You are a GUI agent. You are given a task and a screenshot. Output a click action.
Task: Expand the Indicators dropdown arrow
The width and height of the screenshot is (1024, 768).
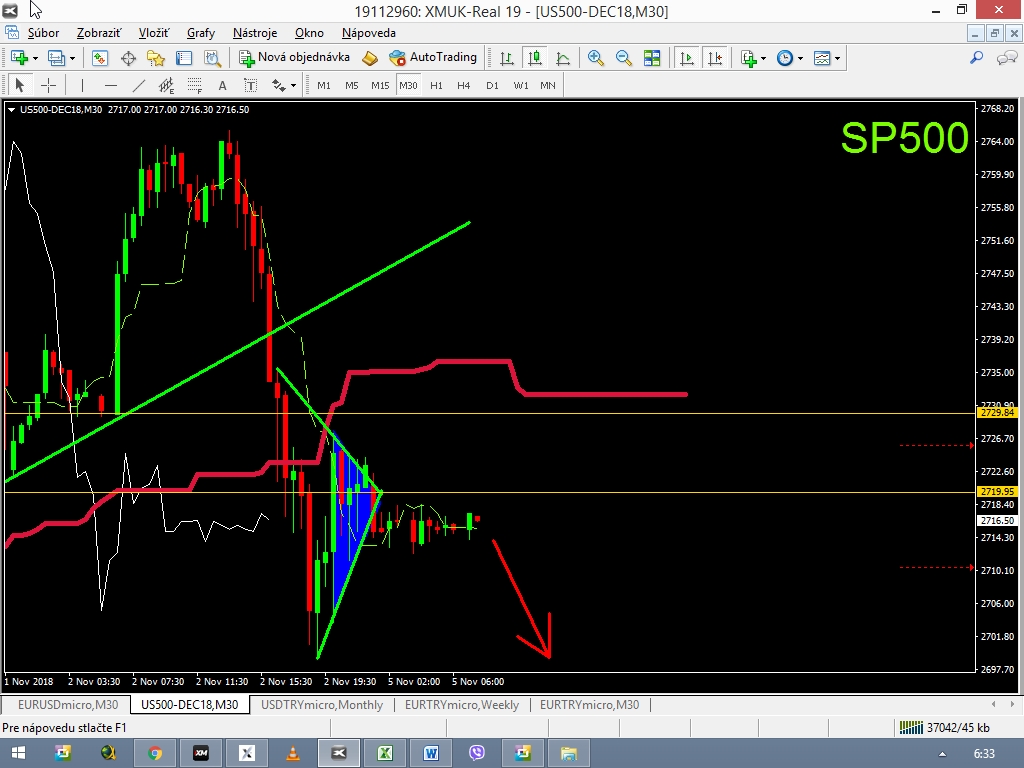click(763, 58)
